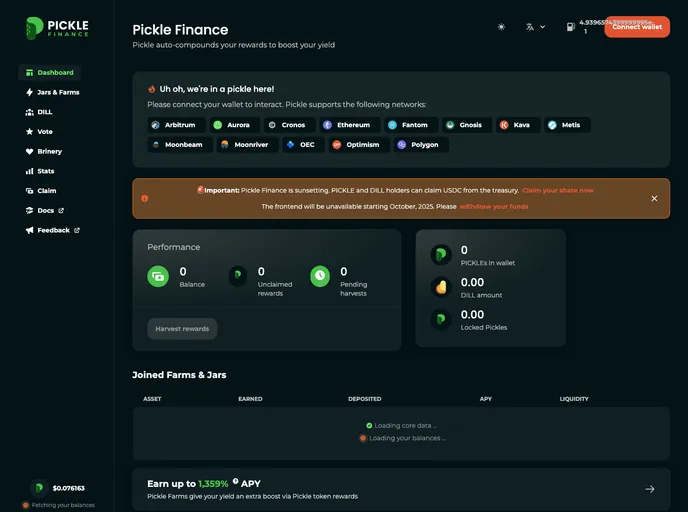Click the Pickle Finance logo
The height and width of the screenshot is (512, 688).
coord(57,28)
